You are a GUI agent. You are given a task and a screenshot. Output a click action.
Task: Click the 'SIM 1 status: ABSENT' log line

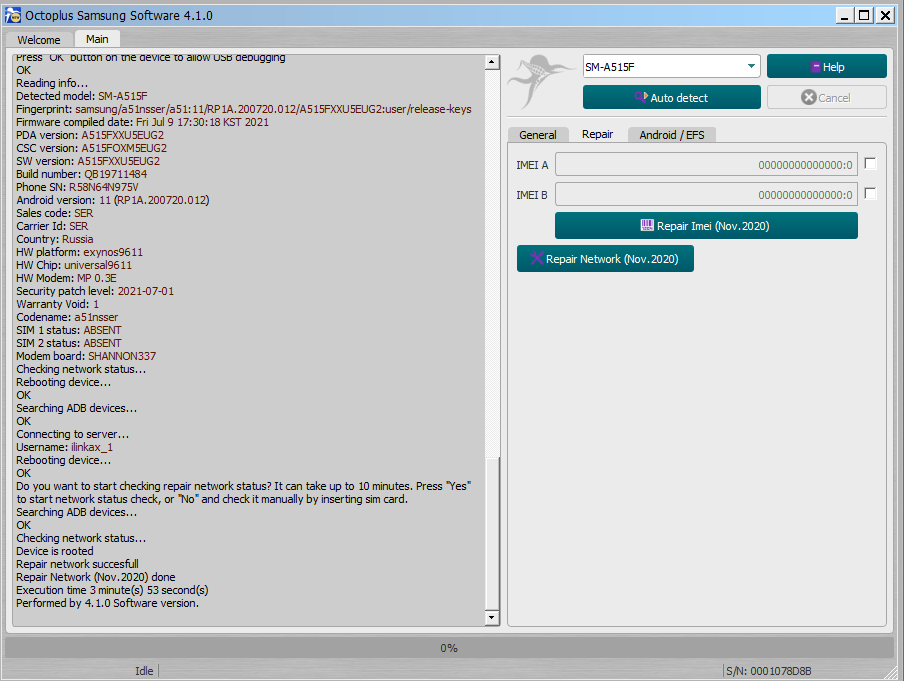(69, 330)
